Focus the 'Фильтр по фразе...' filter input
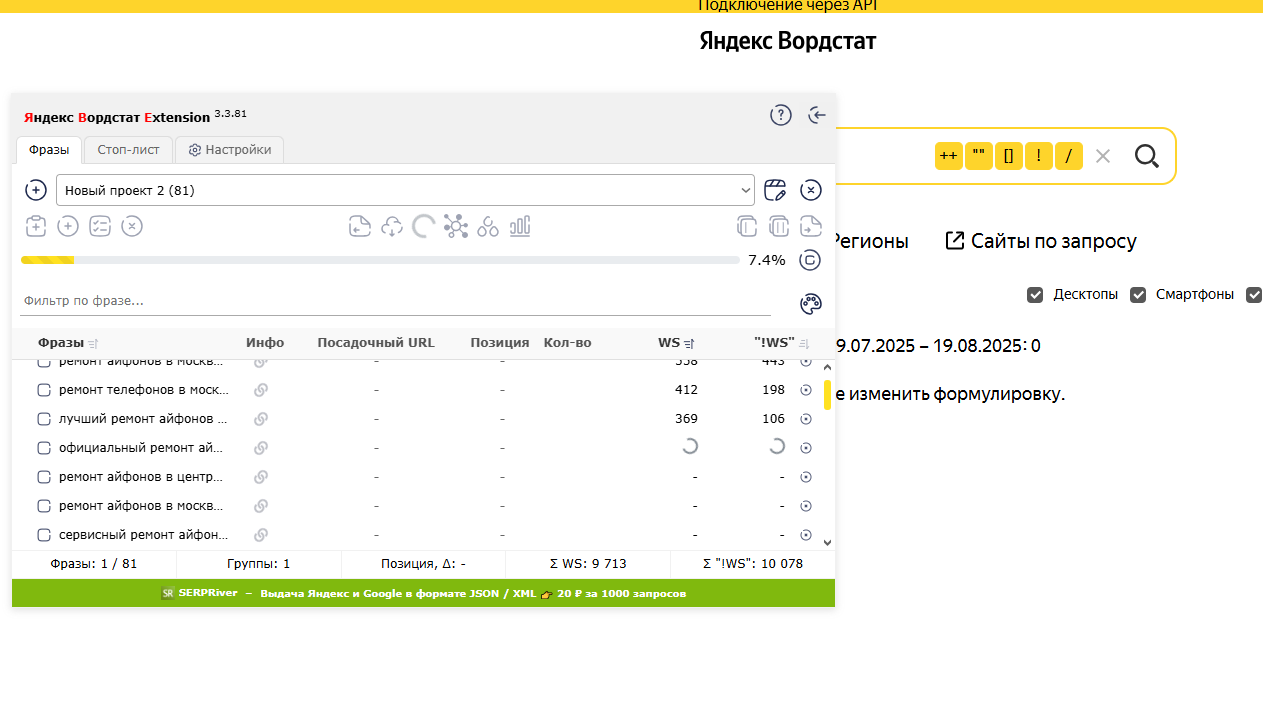 click(396, 301)
